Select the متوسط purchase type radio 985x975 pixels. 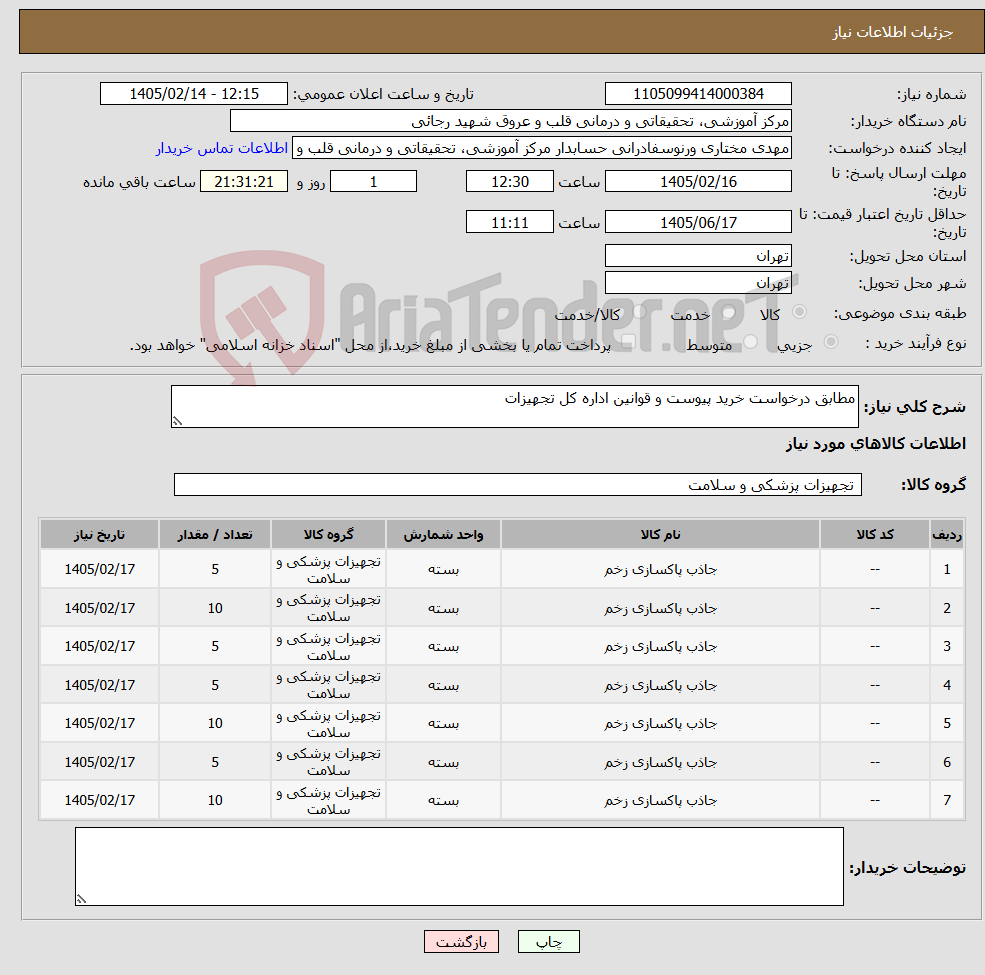point(751,342)
